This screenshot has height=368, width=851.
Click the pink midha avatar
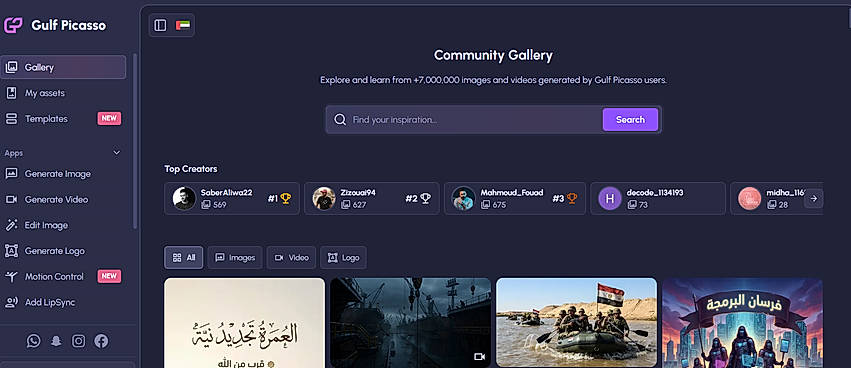pyautogui.click(x=750, y=199)
